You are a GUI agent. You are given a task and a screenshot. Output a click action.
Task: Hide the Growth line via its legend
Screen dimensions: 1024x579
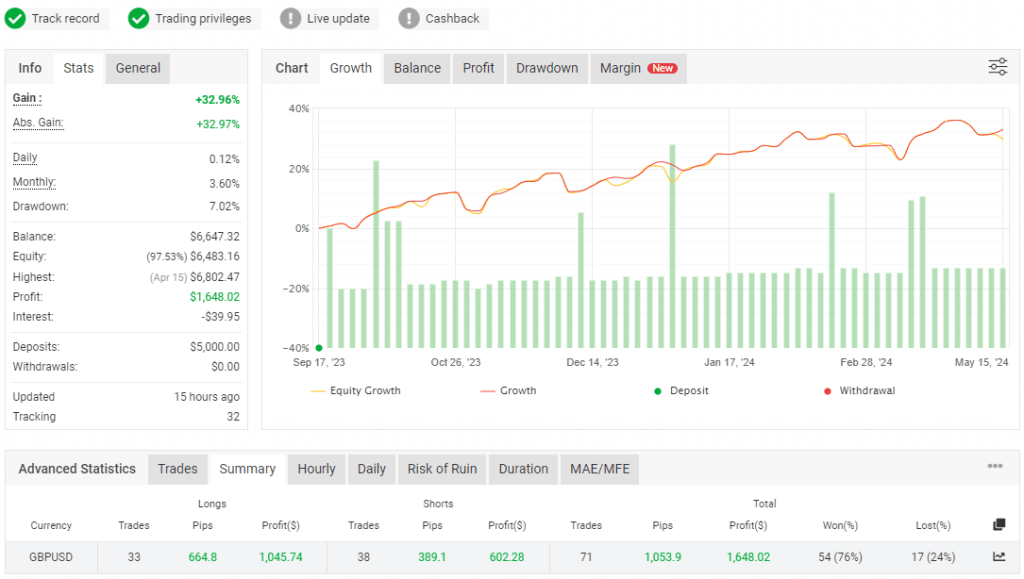tap(509, 391)
